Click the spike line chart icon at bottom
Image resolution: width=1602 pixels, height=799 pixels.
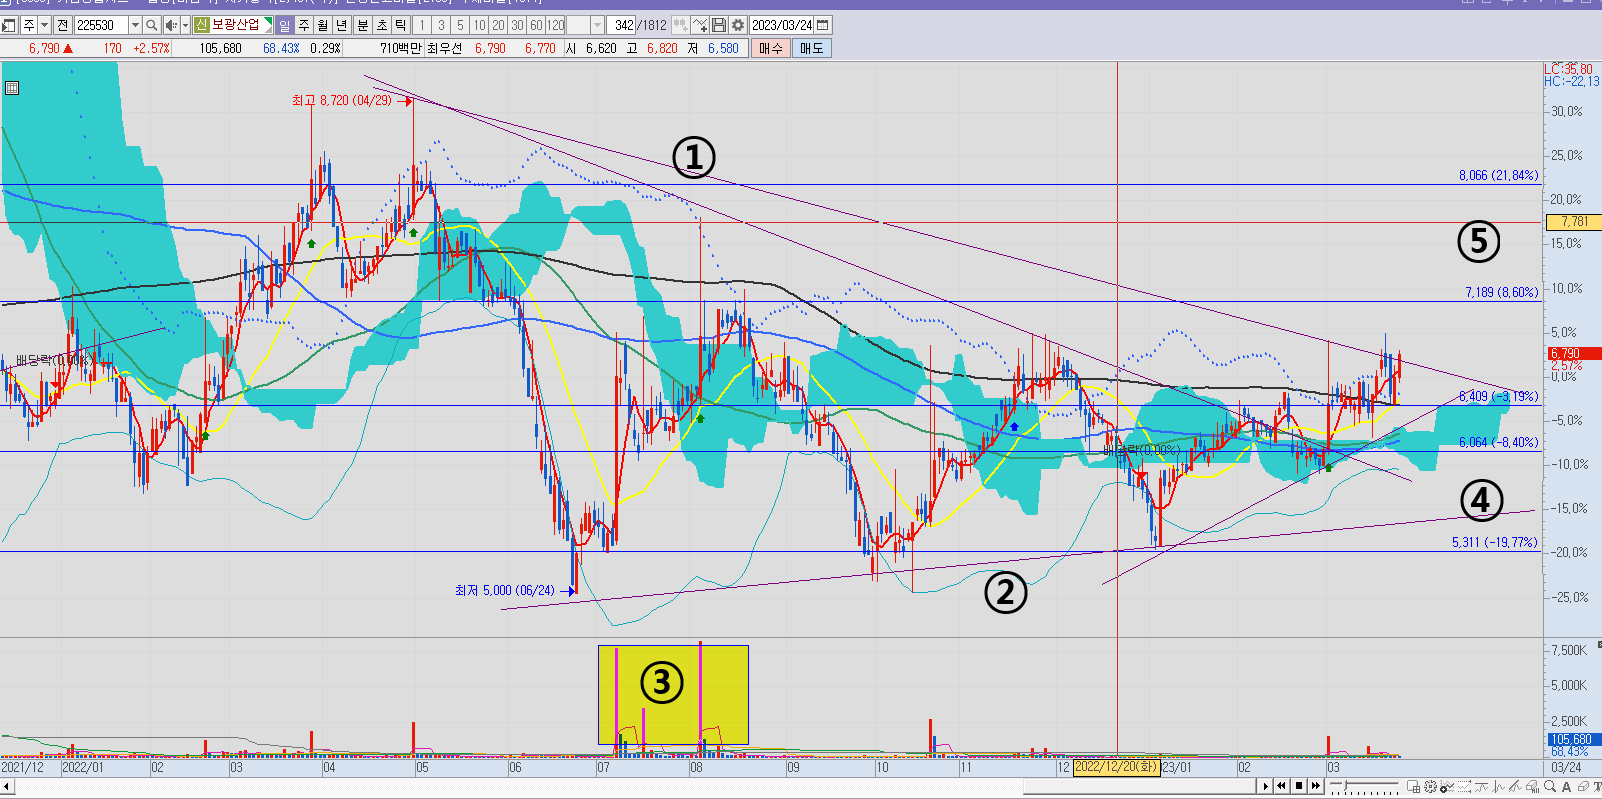1498,786
